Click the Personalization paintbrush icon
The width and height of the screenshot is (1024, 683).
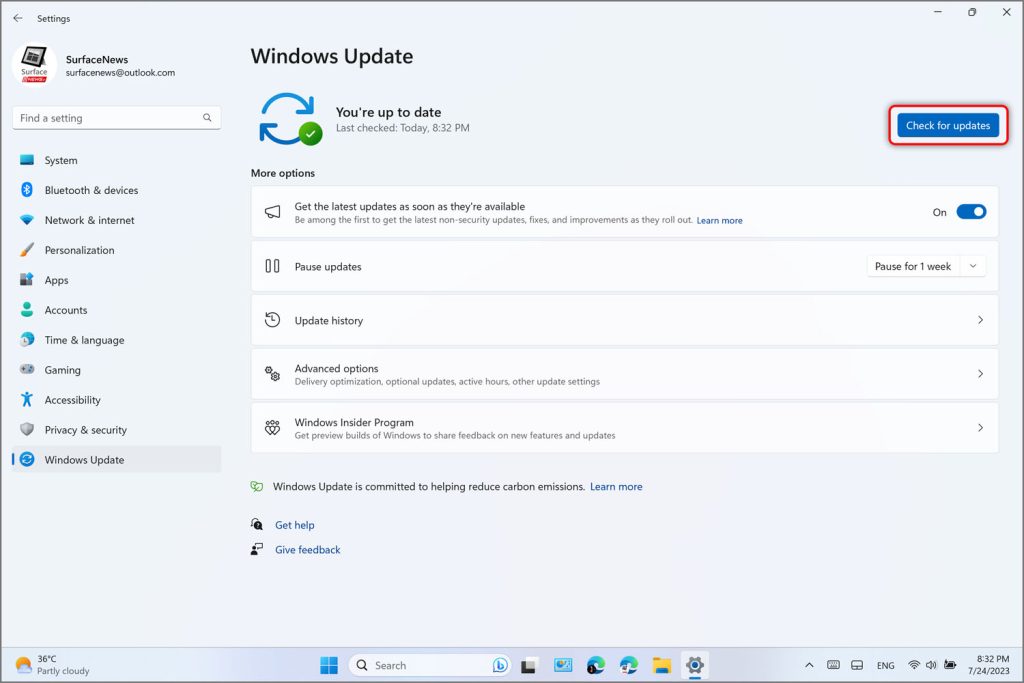pyautogui.click(x=27, y=251)
